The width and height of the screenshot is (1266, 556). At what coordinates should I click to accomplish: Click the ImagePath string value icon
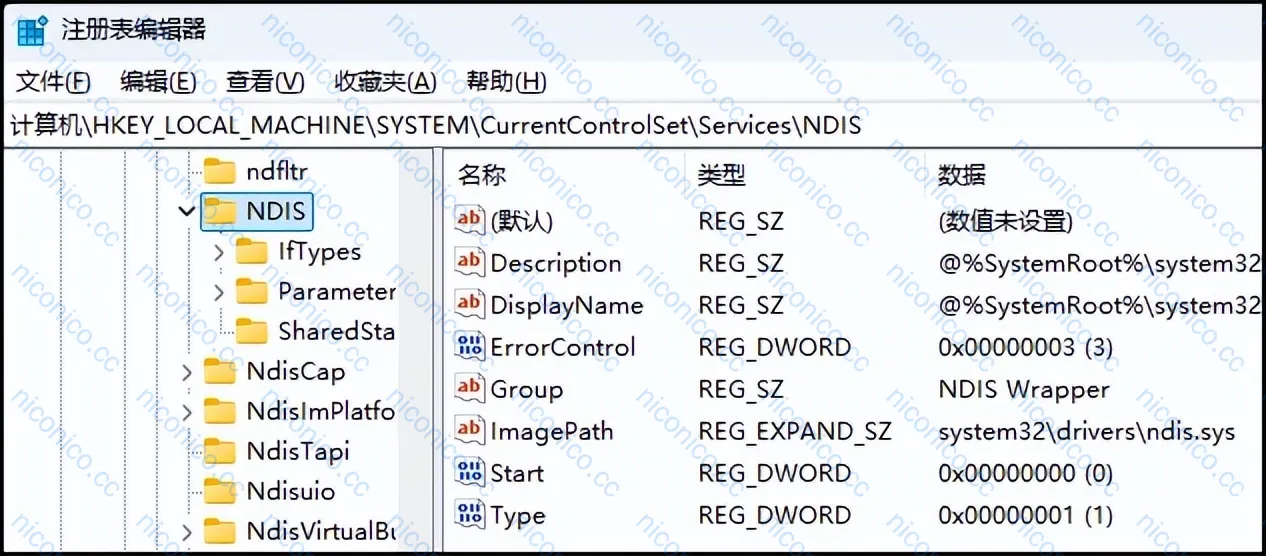pyautogui.click(x=469, y=431)
